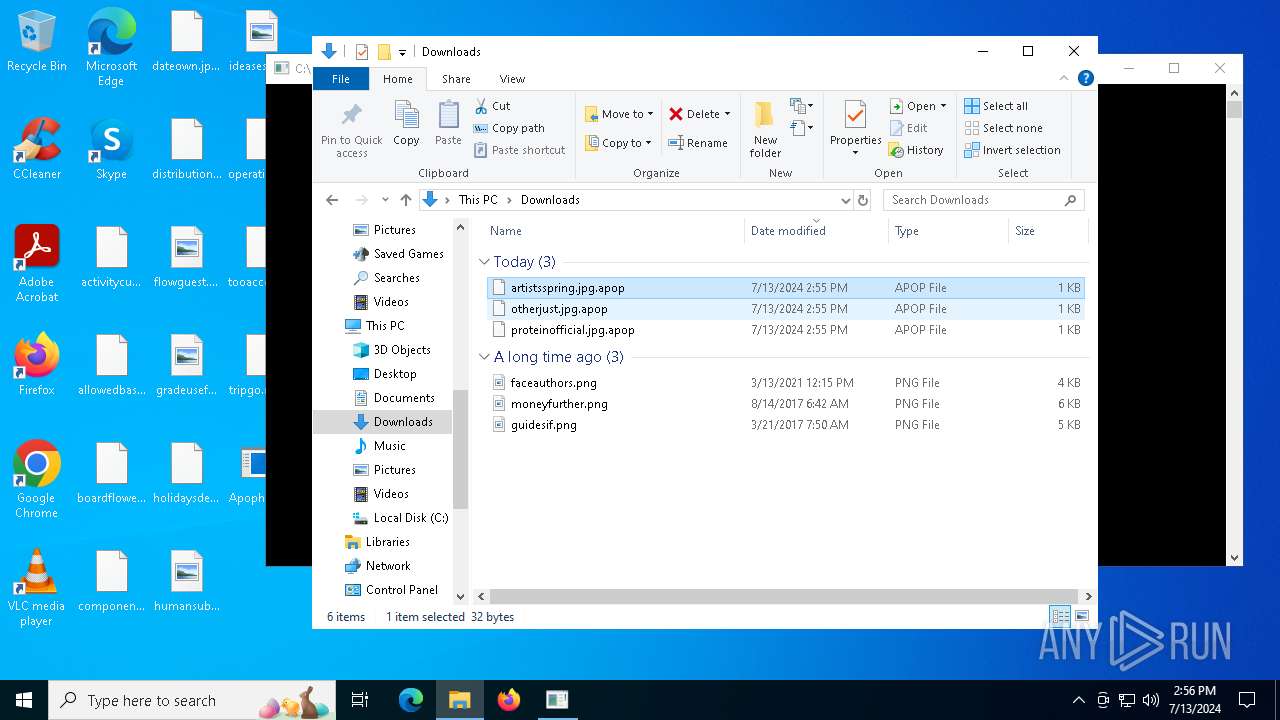Switch to the Home ribbon tab

pyautogui.click(x=398, y=79)
